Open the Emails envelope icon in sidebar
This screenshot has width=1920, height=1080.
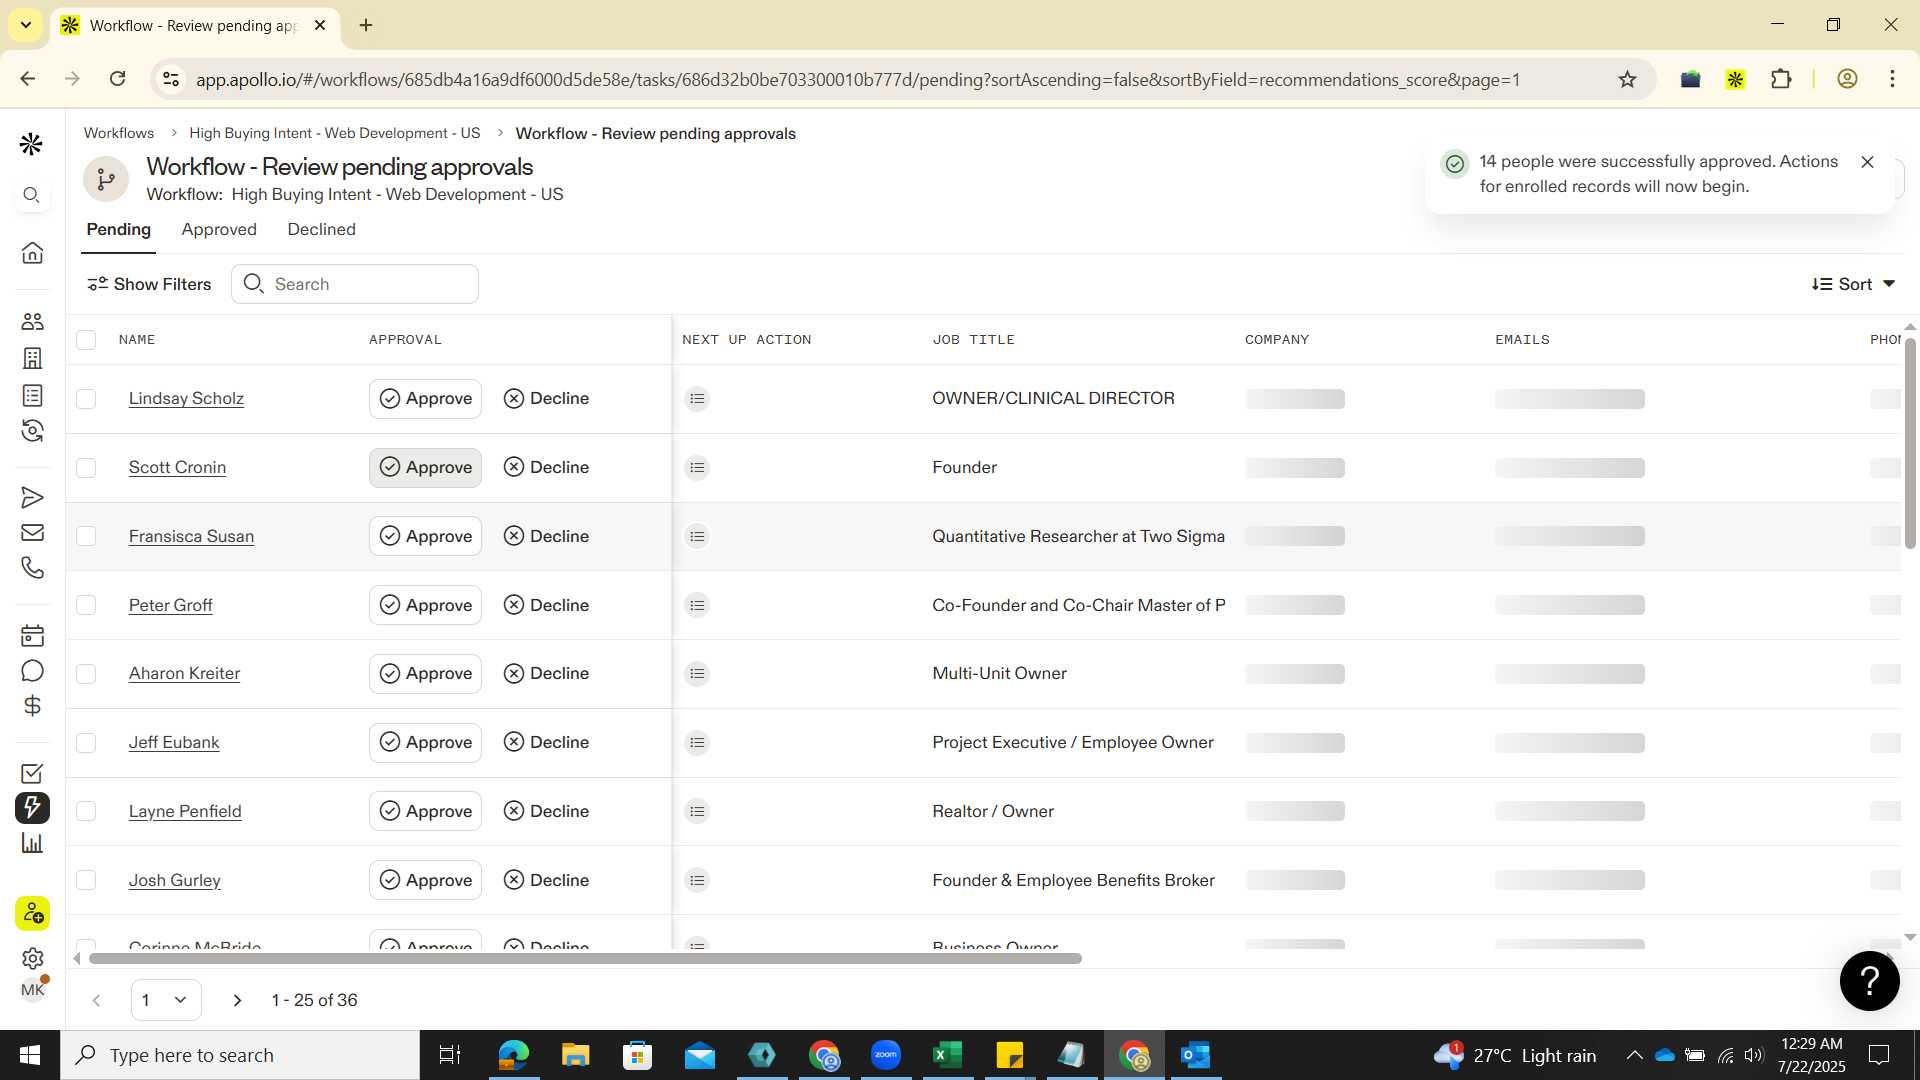click(x=32, y=533)
